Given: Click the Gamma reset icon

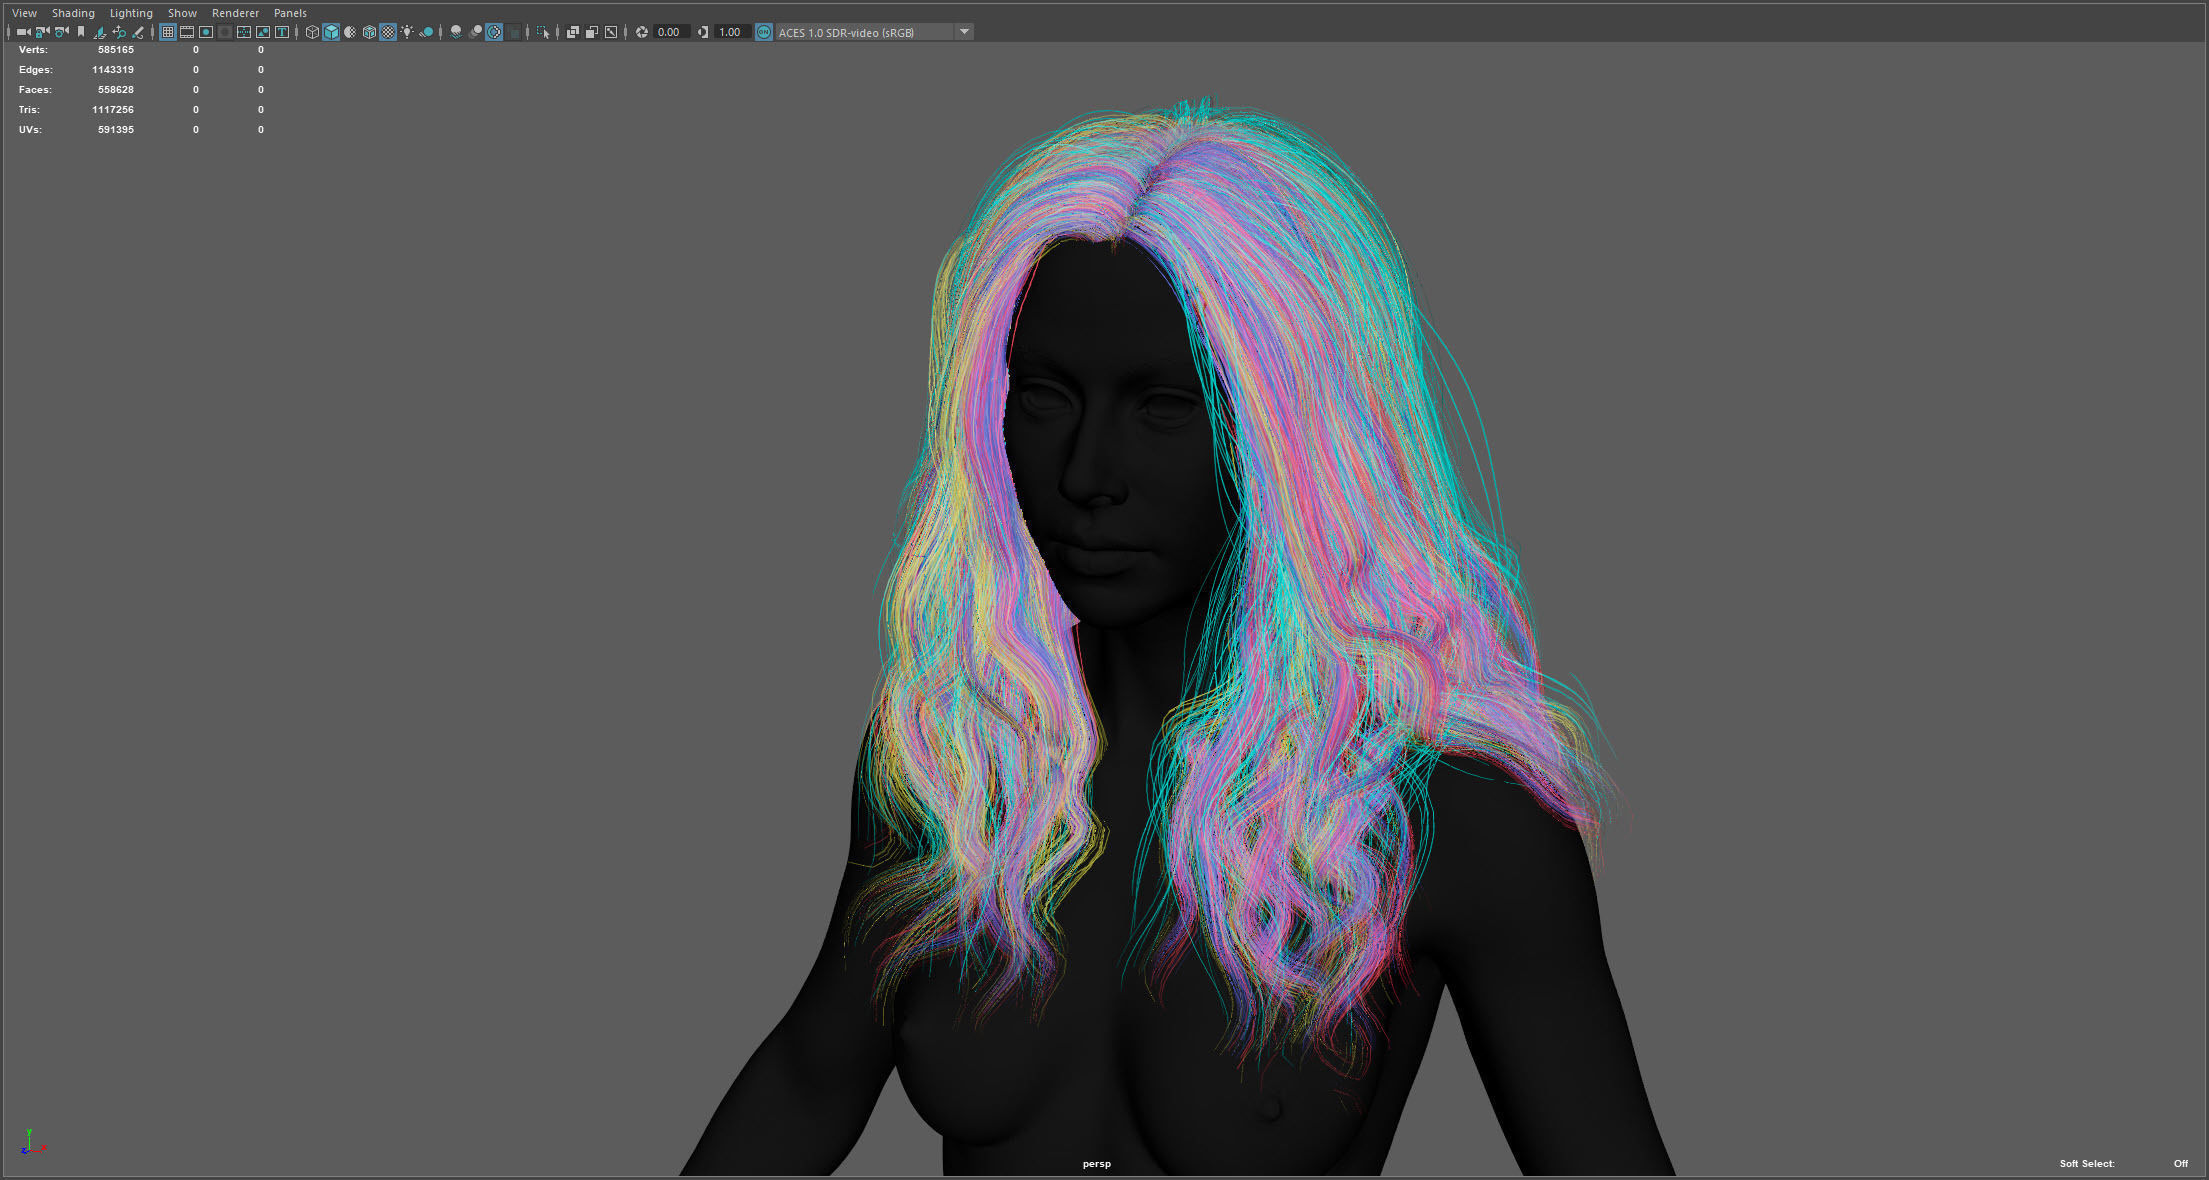Looking at the screenshot, I should [x=703, y=32].
